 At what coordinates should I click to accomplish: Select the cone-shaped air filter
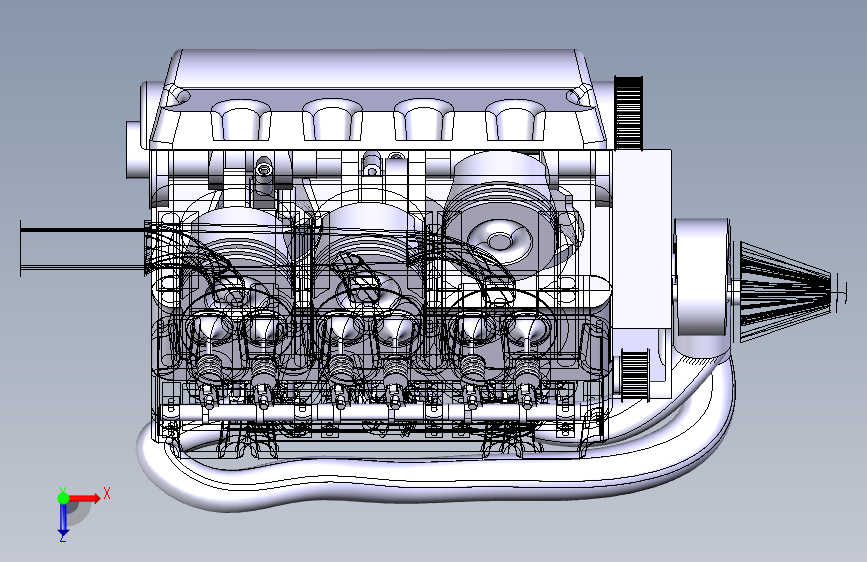(x=784, y=290)
